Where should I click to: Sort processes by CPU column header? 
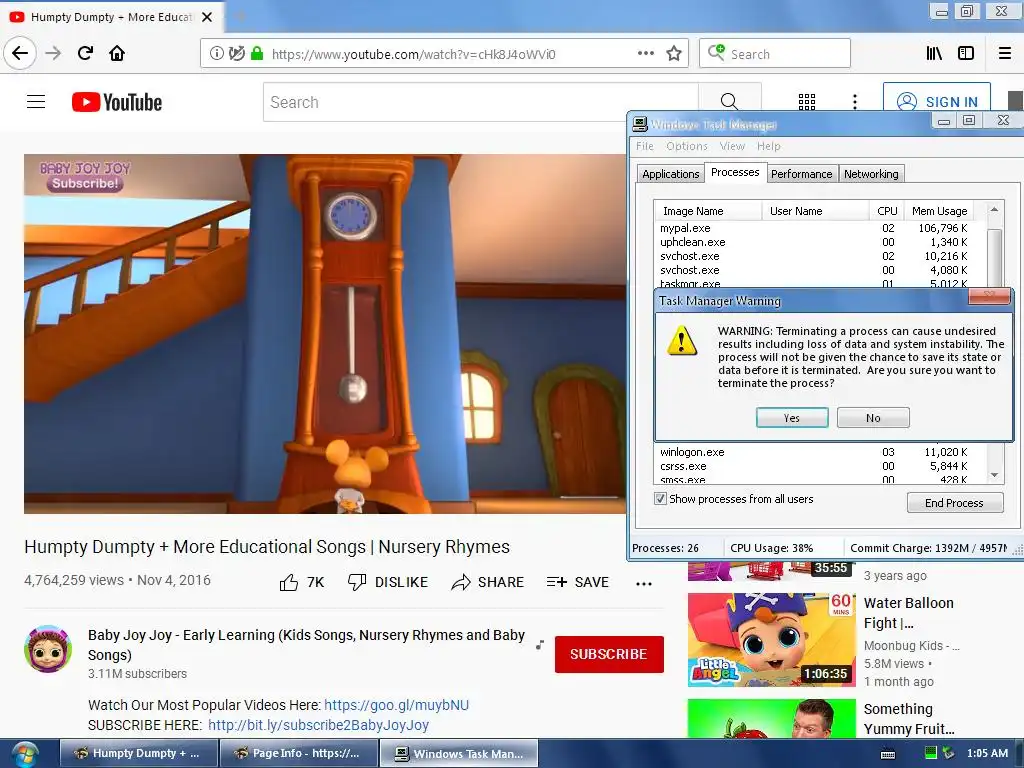point(887,211)
